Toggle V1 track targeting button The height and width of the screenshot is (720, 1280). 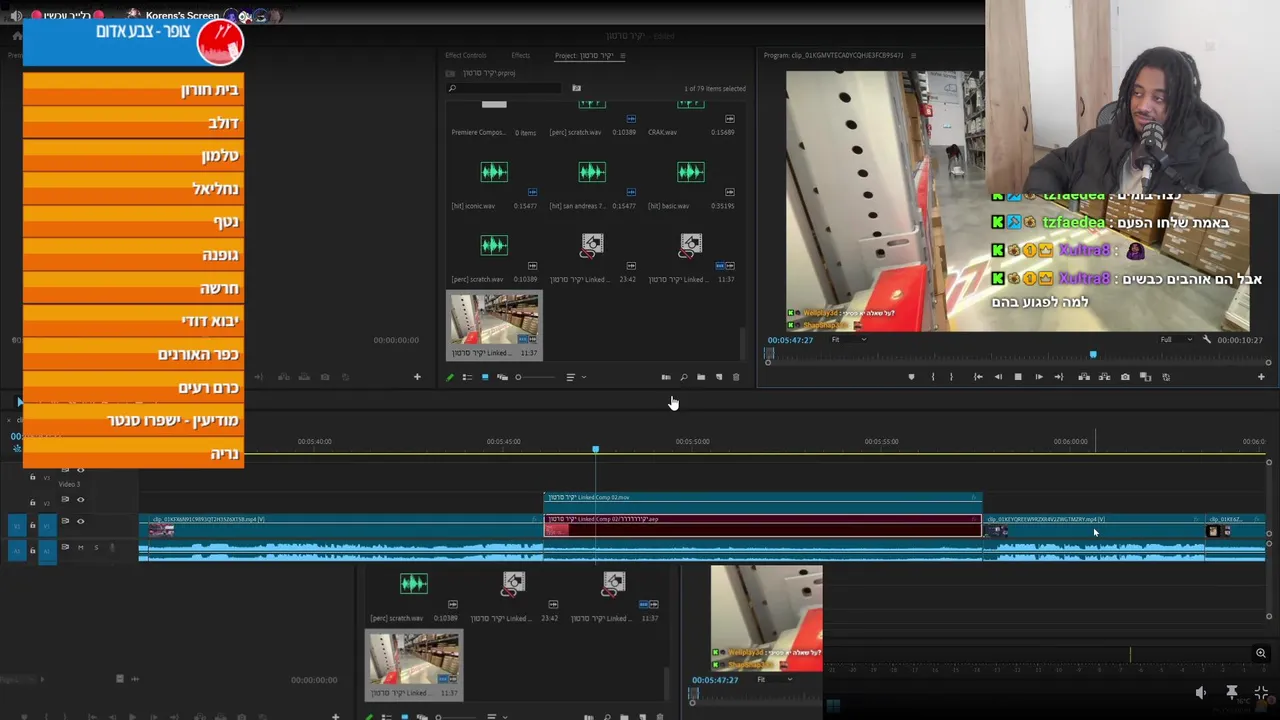click(x=47, y=526)
